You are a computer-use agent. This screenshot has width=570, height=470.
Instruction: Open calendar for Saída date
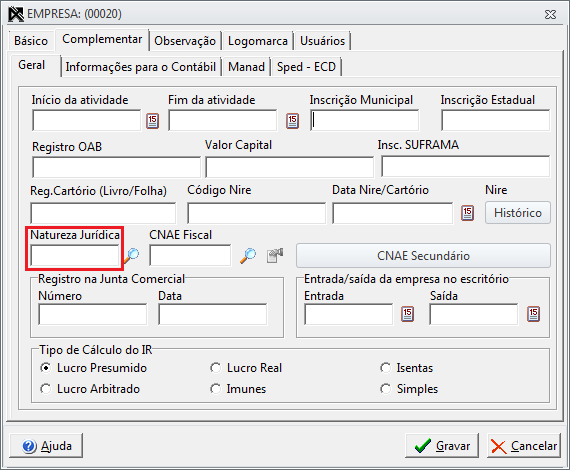pos(533,314)
